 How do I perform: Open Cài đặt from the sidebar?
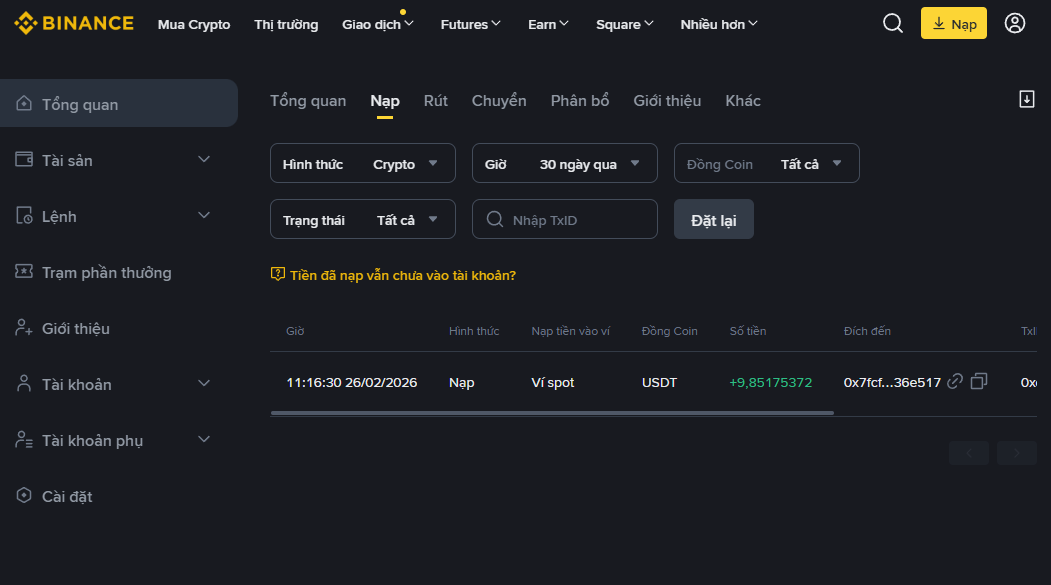(67, 496)
